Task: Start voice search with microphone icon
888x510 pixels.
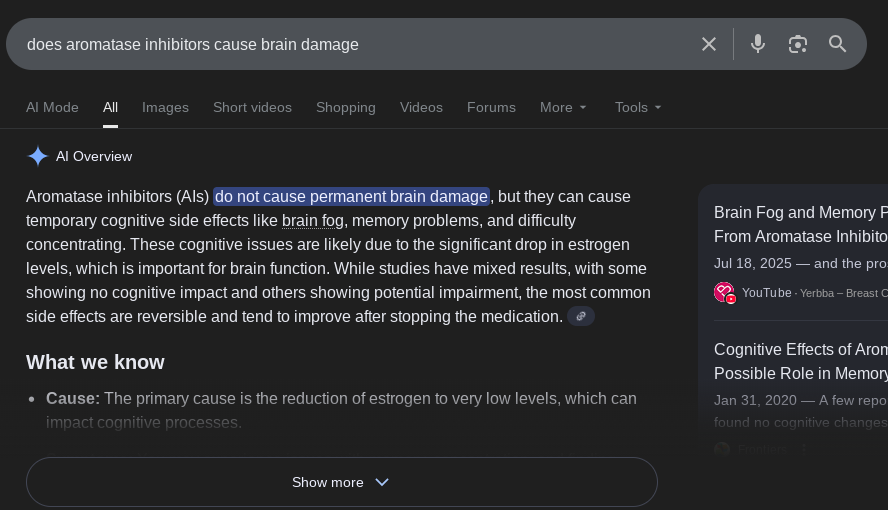Action: [758, 44]
